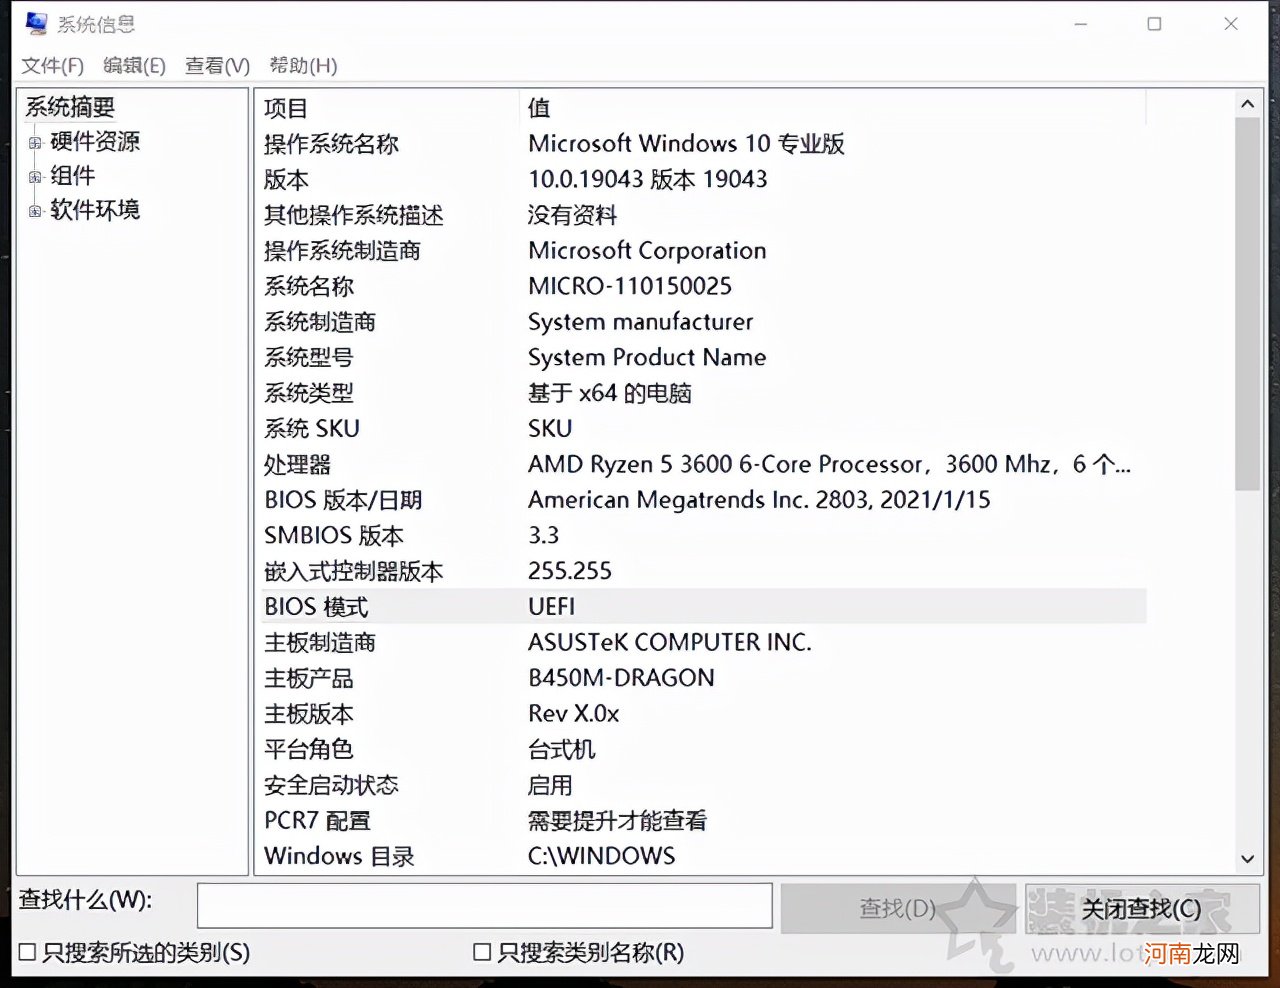Select the 安全启动状态 row
Viewport: 1280px width, 988px height.
(703, 785)
